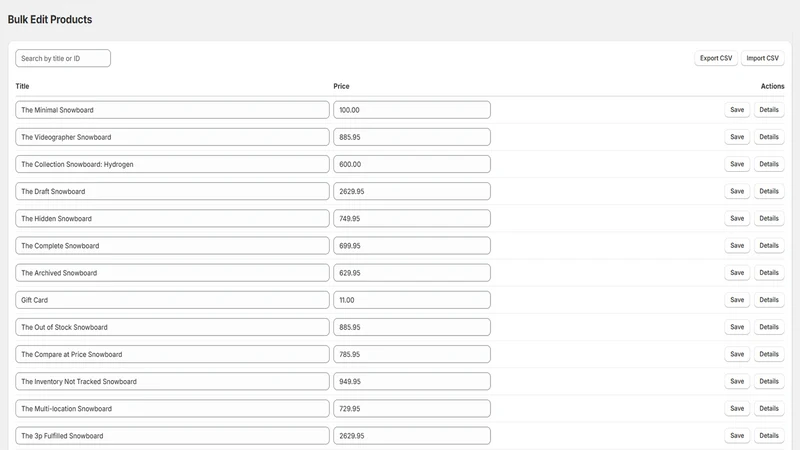Edit The Complete Snowboard title field

(x=172, y=245)
